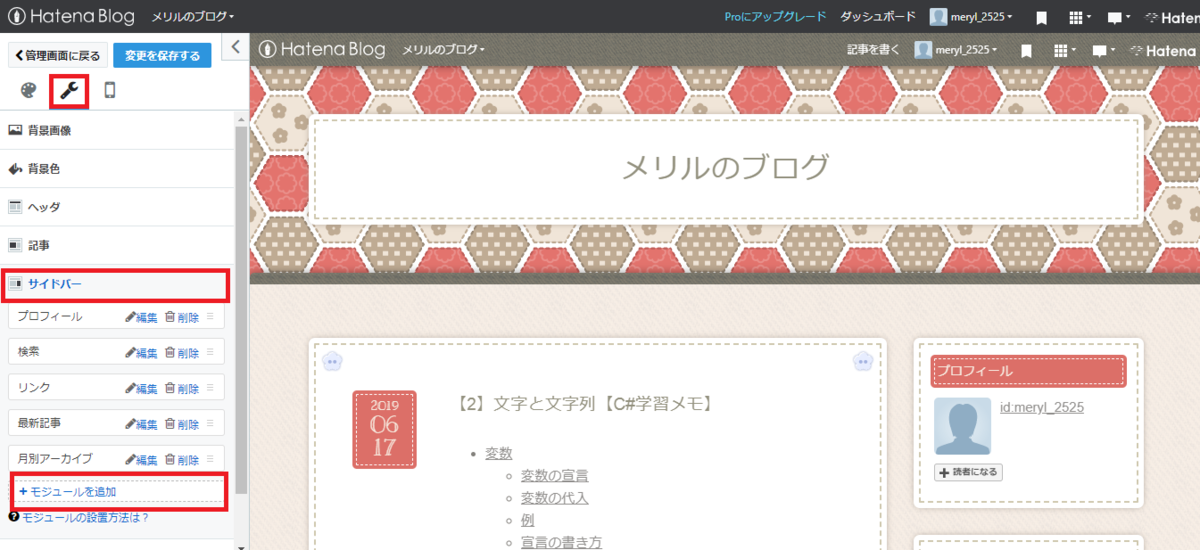Screen dimensions: 1200x550
Task: Switch to the smartphone design tab
Action: click(x=110, y=90)
